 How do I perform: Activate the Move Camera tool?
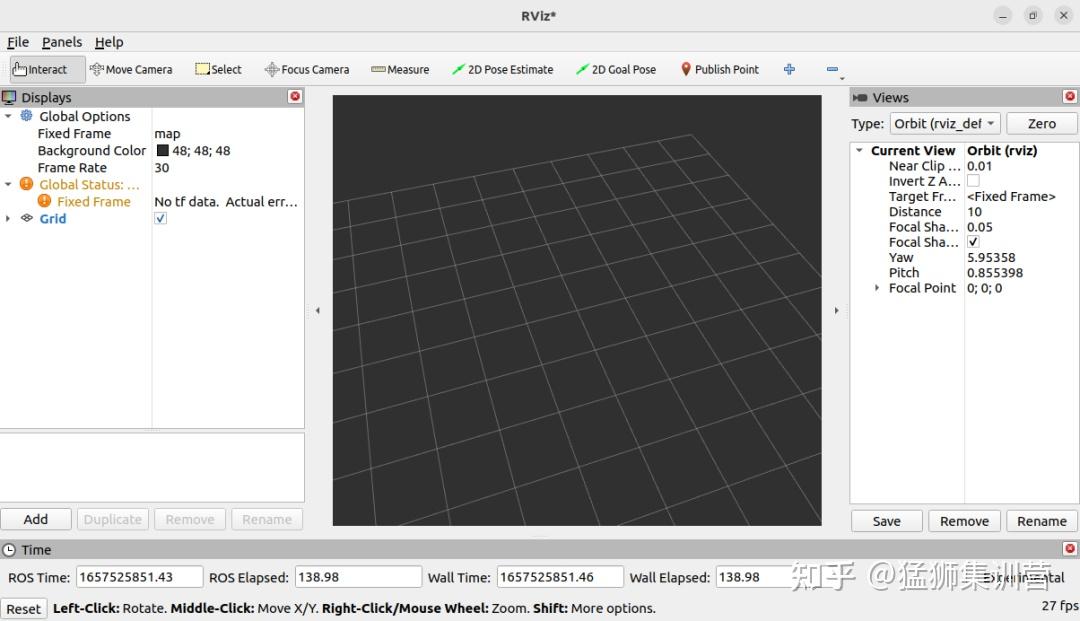point(131,69)
